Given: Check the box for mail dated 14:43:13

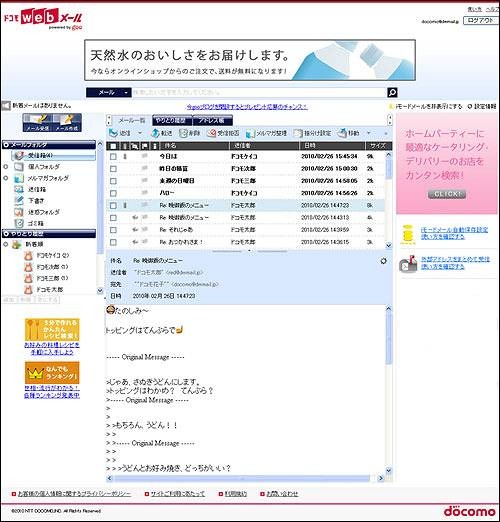Looking at the screenshot, I should pos(113,218).
